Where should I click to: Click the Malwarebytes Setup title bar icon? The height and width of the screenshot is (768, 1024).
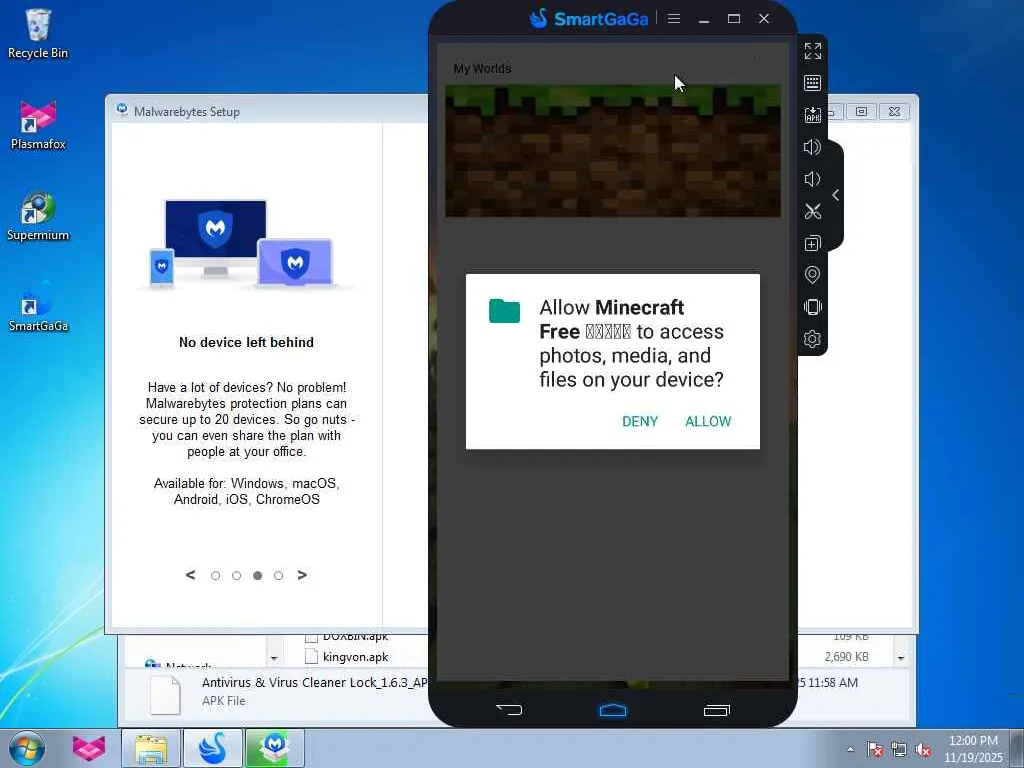pyautogui.click(x=122, y=110)
